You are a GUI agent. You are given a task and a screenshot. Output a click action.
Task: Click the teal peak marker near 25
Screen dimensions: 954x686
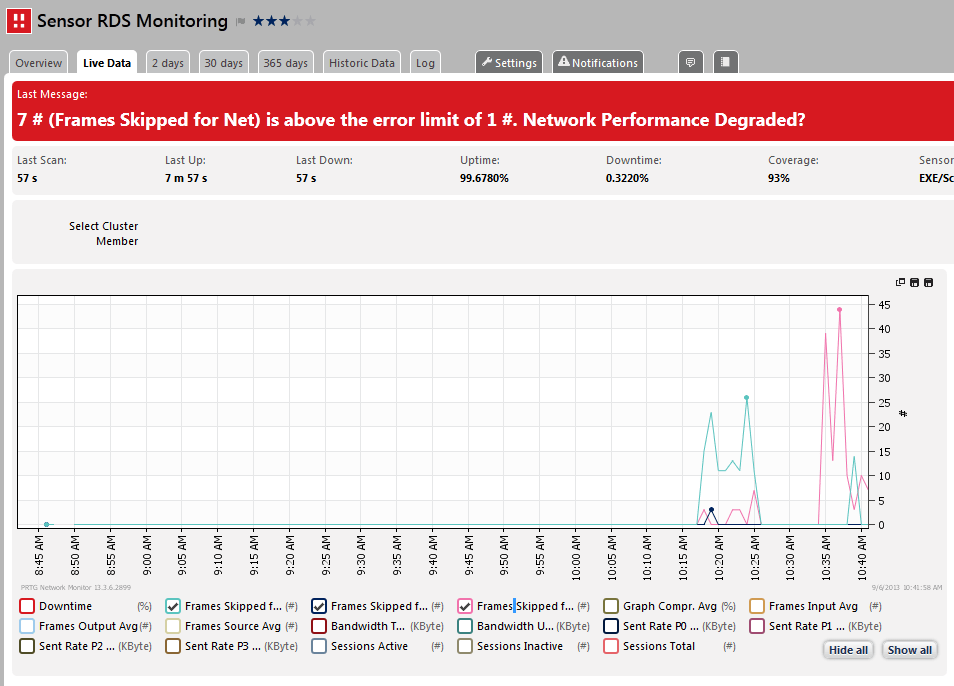747,398
